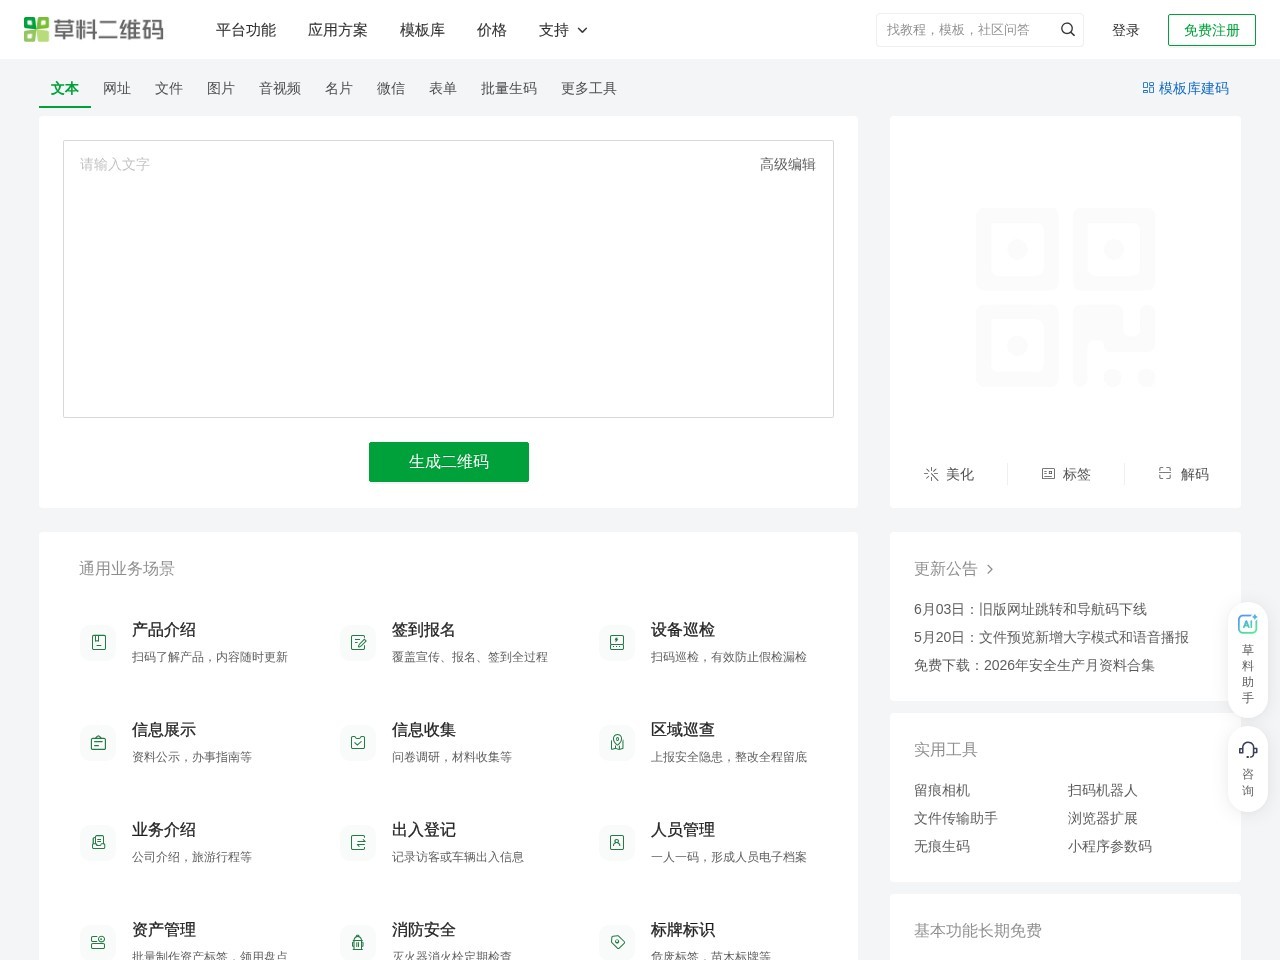Click the 更新公告 heading text

tap(946, 569)
